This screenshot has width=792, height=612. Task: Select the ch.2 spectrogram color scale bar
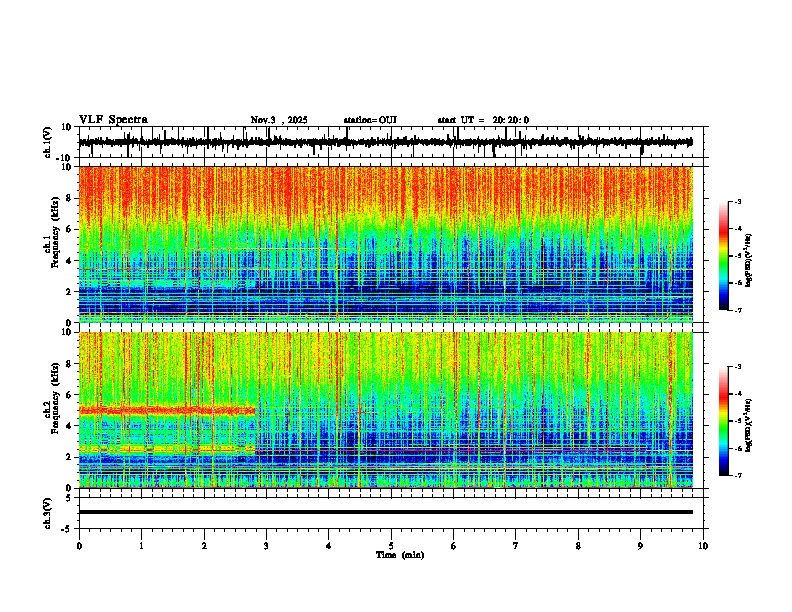click(724, 421)
